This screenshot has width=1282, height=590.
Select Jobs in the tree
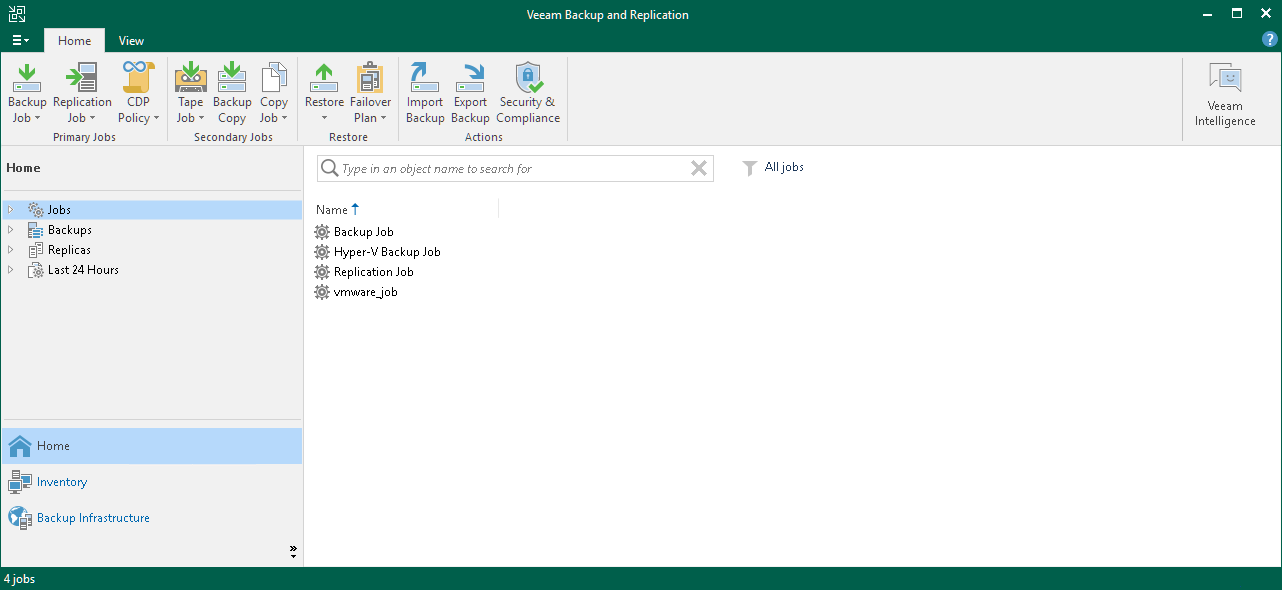pyautogui.click(x=59, y=210)
